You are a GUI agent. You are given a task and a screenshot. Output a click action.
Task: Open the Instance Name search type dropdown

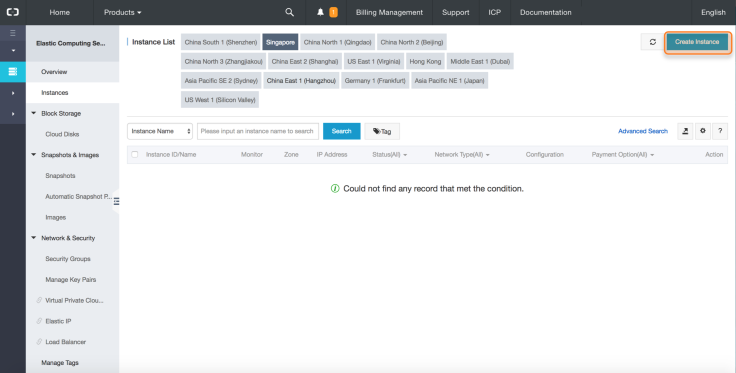[x=160, y=131]
